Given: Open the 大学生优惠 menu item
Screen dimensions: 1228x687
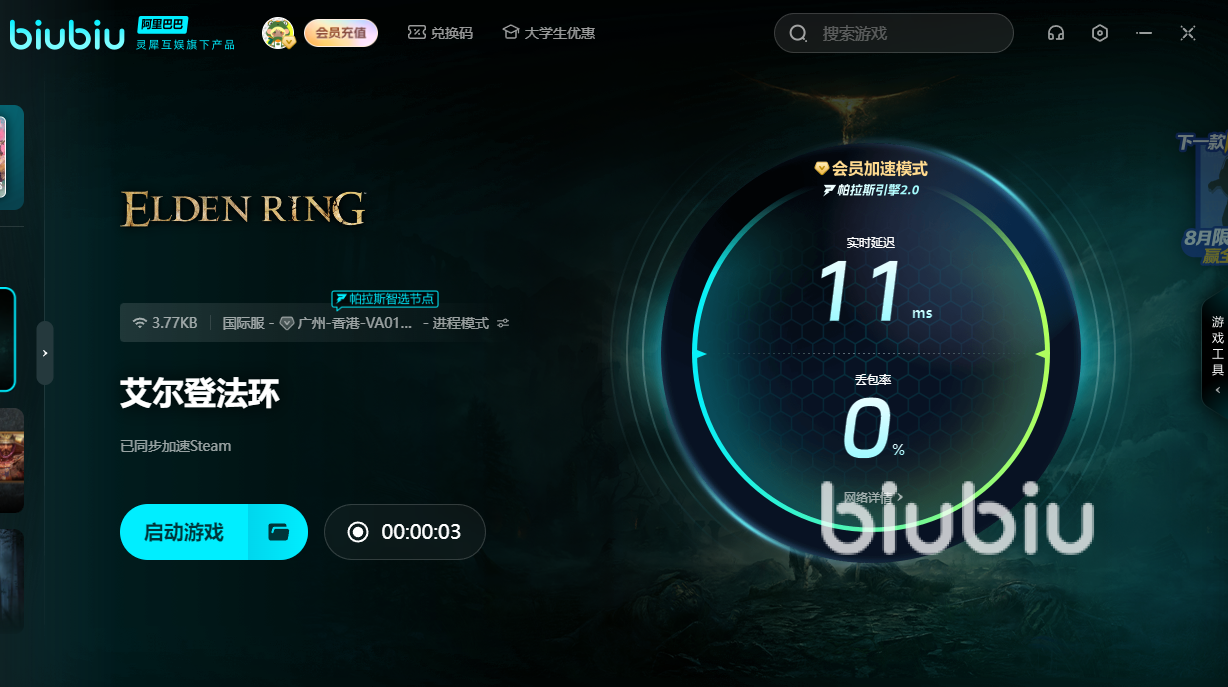Looking at the screenshot, I should [548, 33].
